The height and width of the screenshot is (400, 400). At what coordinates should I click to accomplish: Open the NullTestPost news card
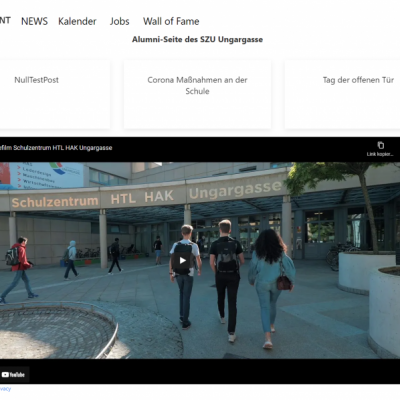point(55,94)
